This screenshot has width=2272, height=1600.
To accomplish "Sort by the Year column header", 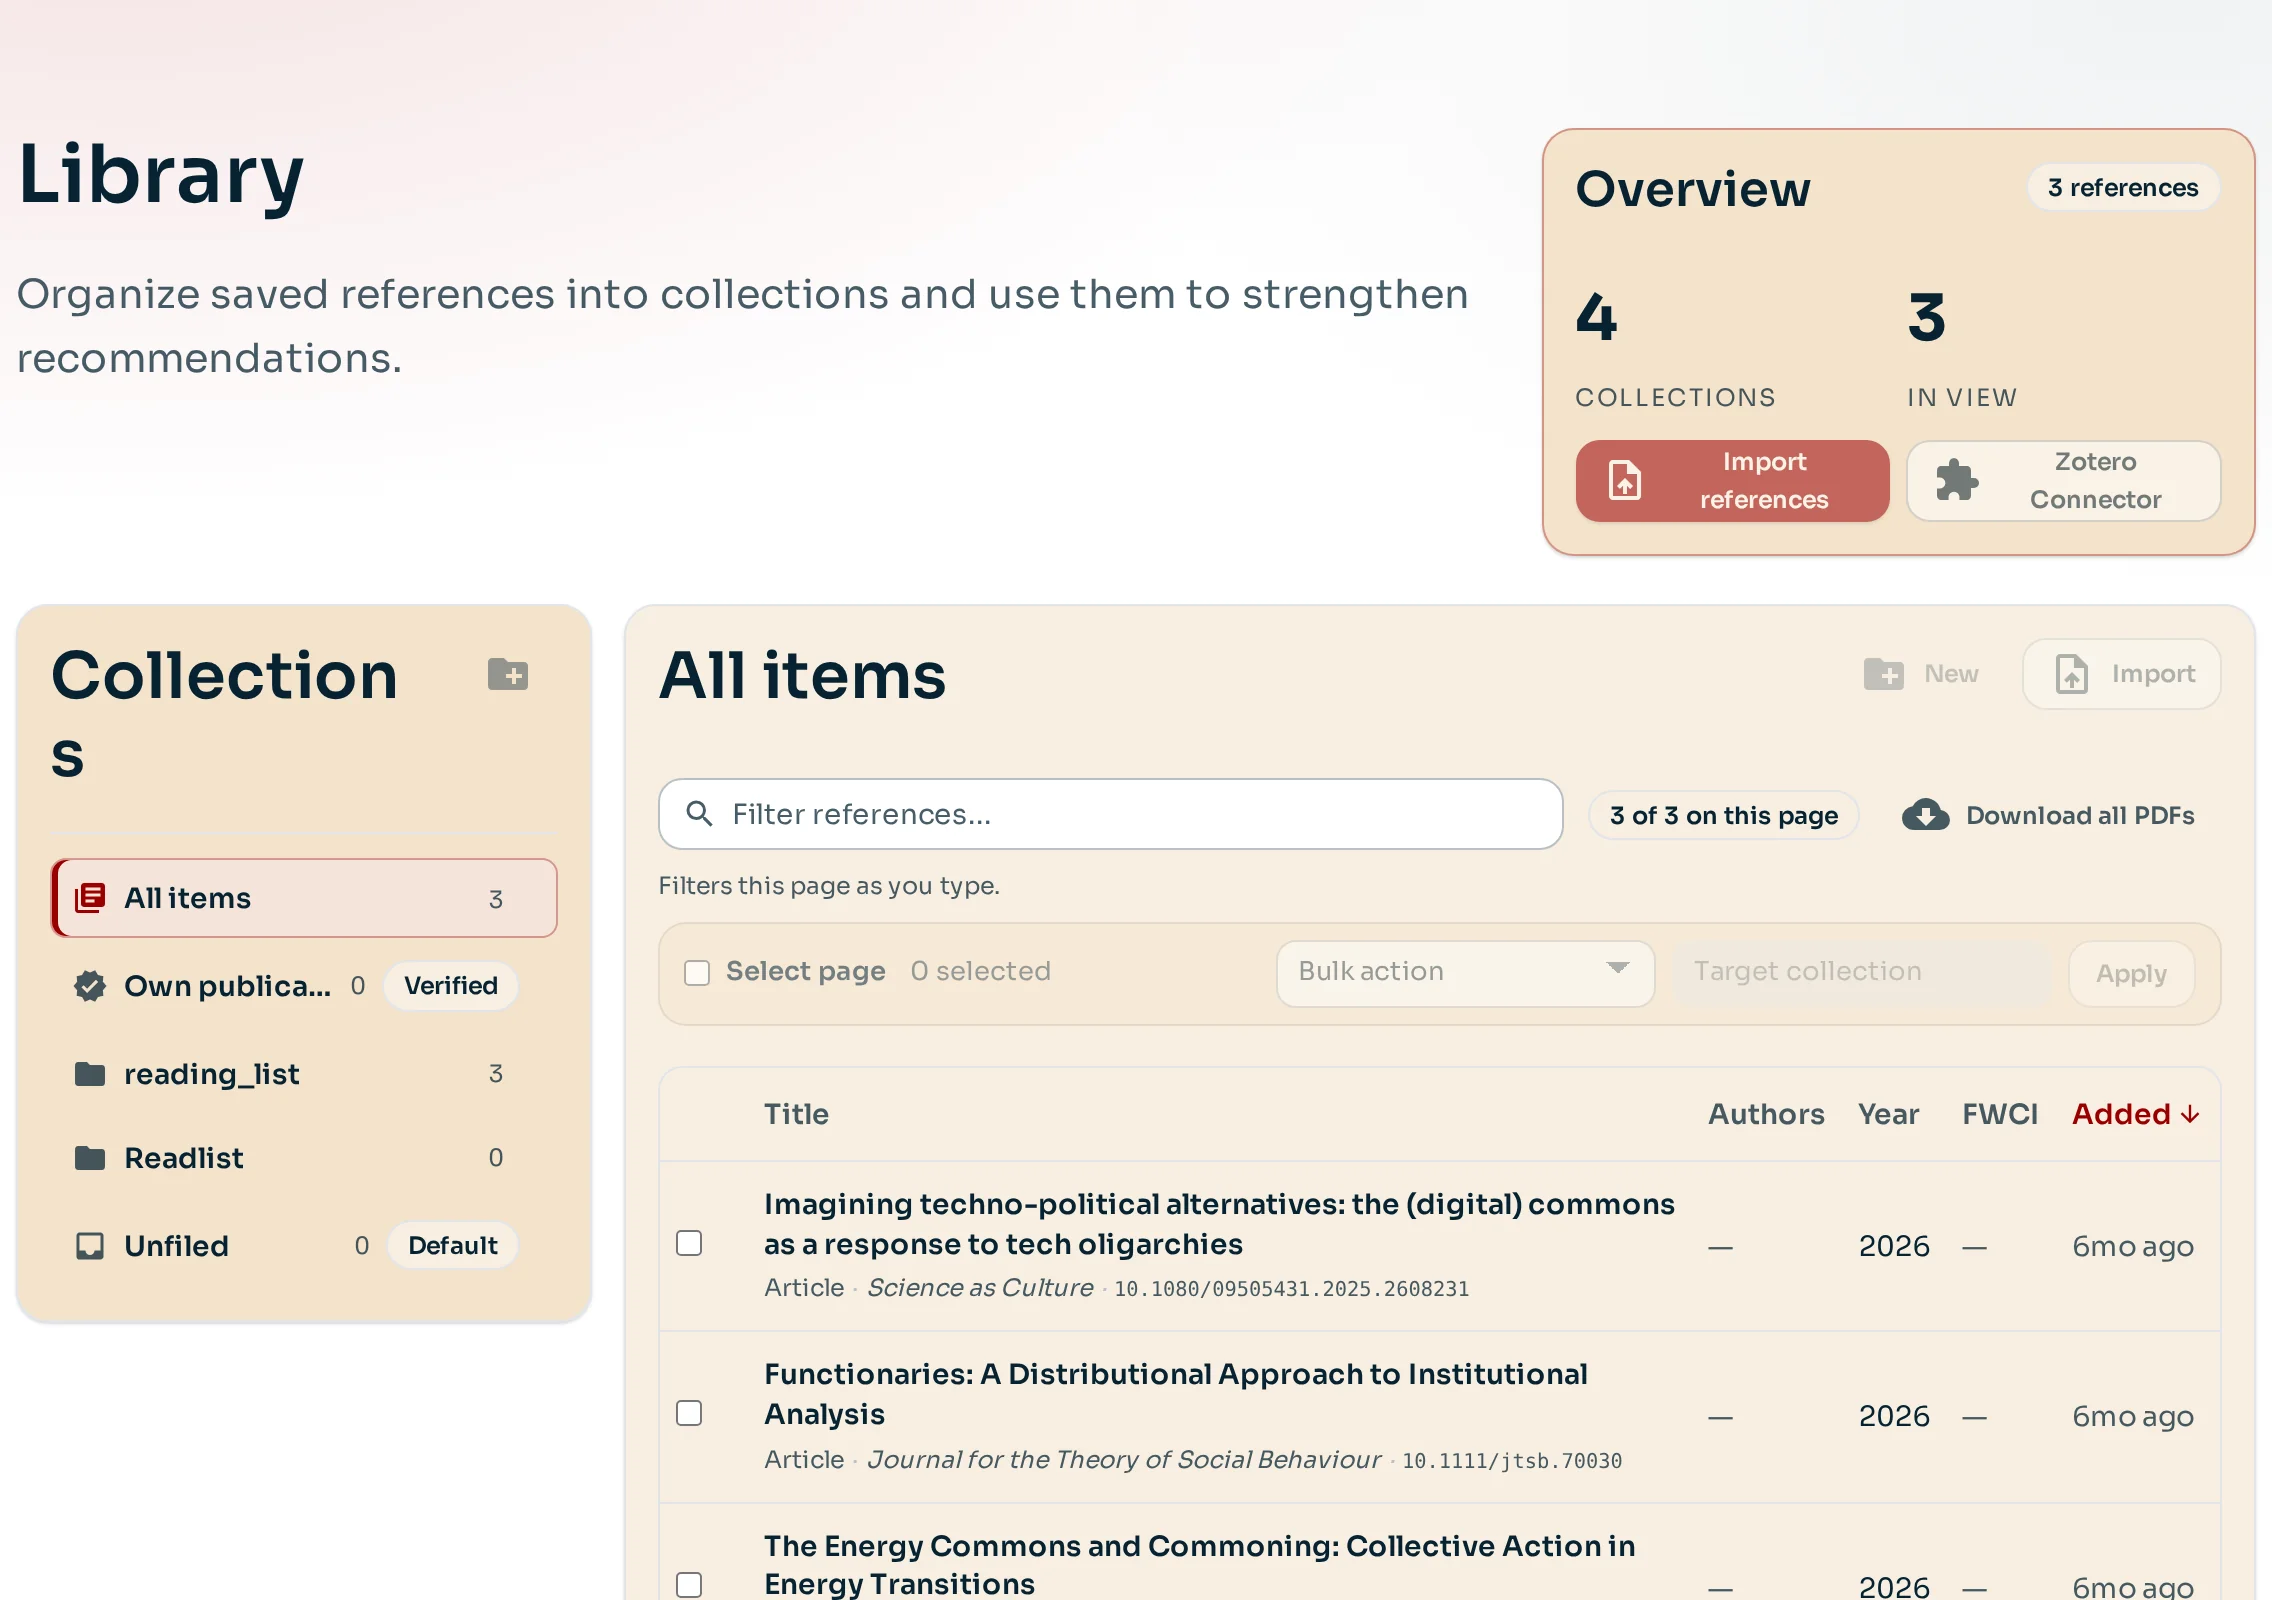I will click(1888, 1114).
